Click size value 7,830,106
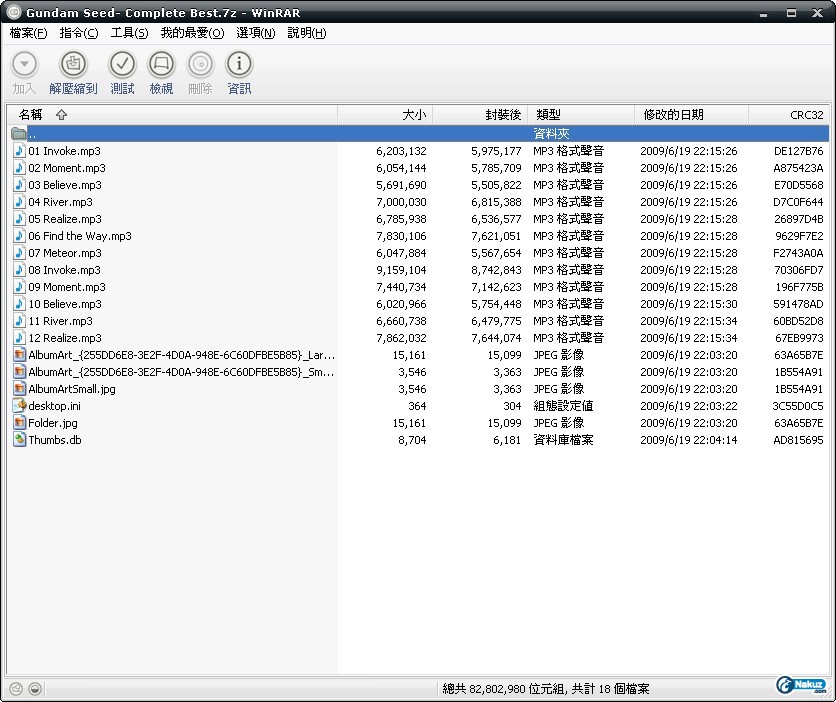Image resolution: width=836 pixels, height=702 pixels. 401,236
